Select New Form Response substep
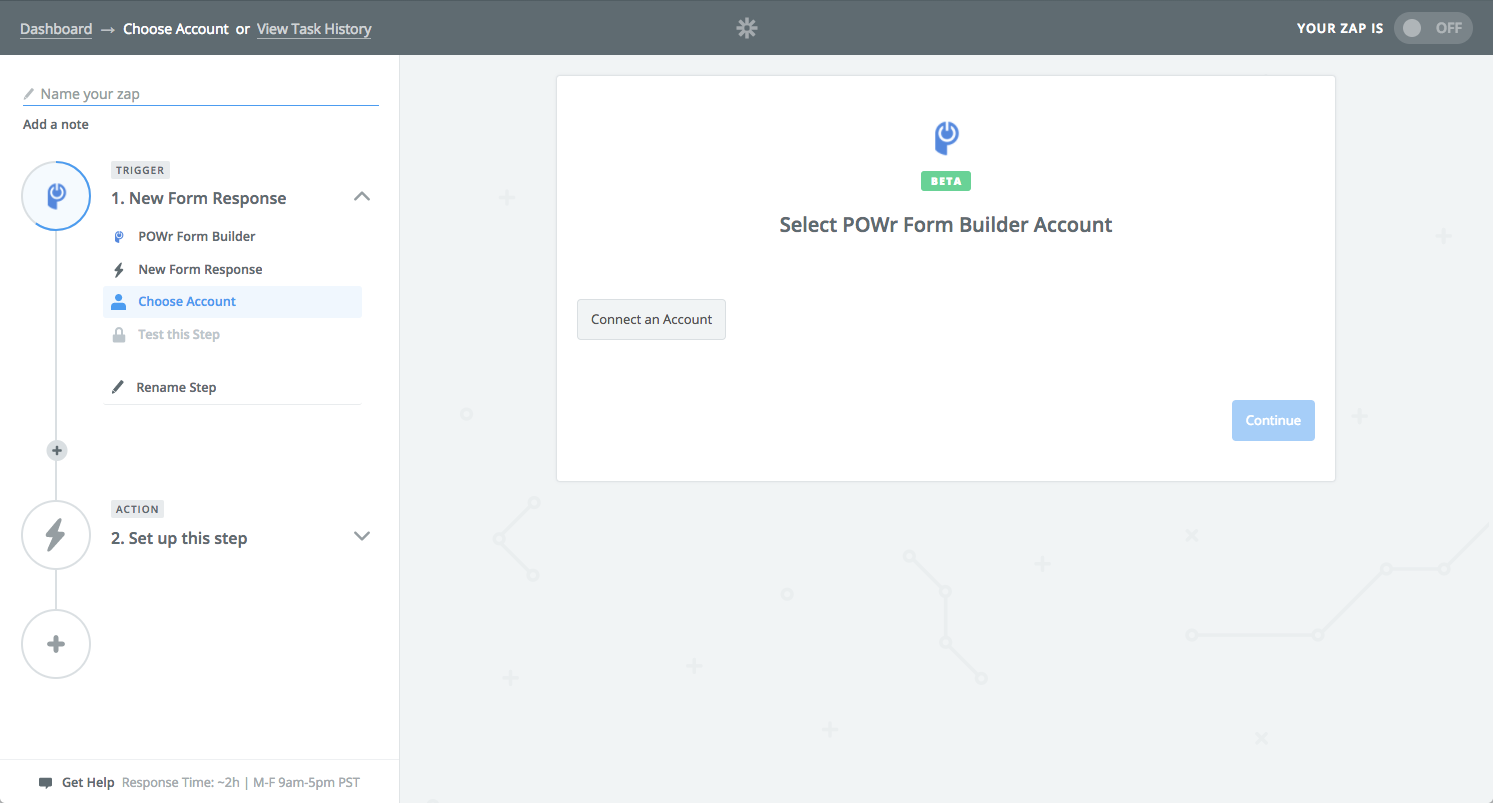This screenshot has width=1493, height=803. 232,270
